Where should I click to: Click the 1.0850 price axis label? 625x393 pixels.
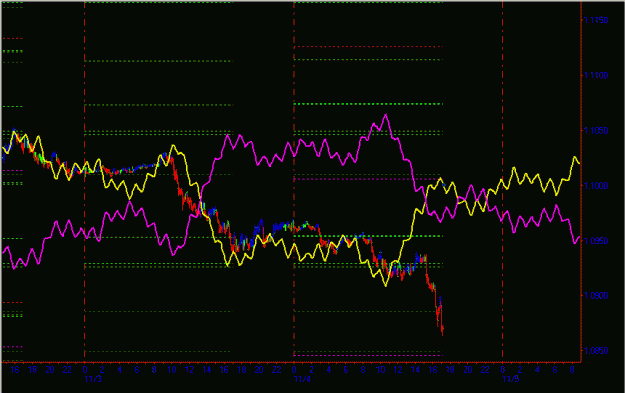point(596,351)
